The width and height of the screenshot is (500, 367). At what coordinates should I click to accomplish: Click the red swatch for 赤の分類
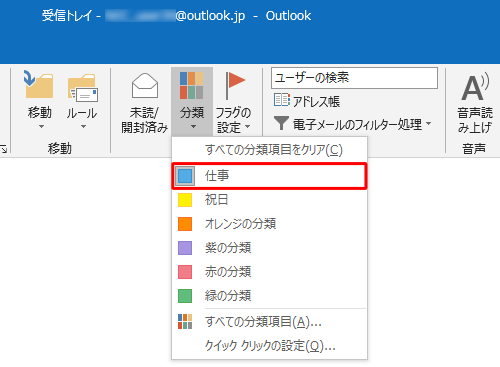[185, 272]
